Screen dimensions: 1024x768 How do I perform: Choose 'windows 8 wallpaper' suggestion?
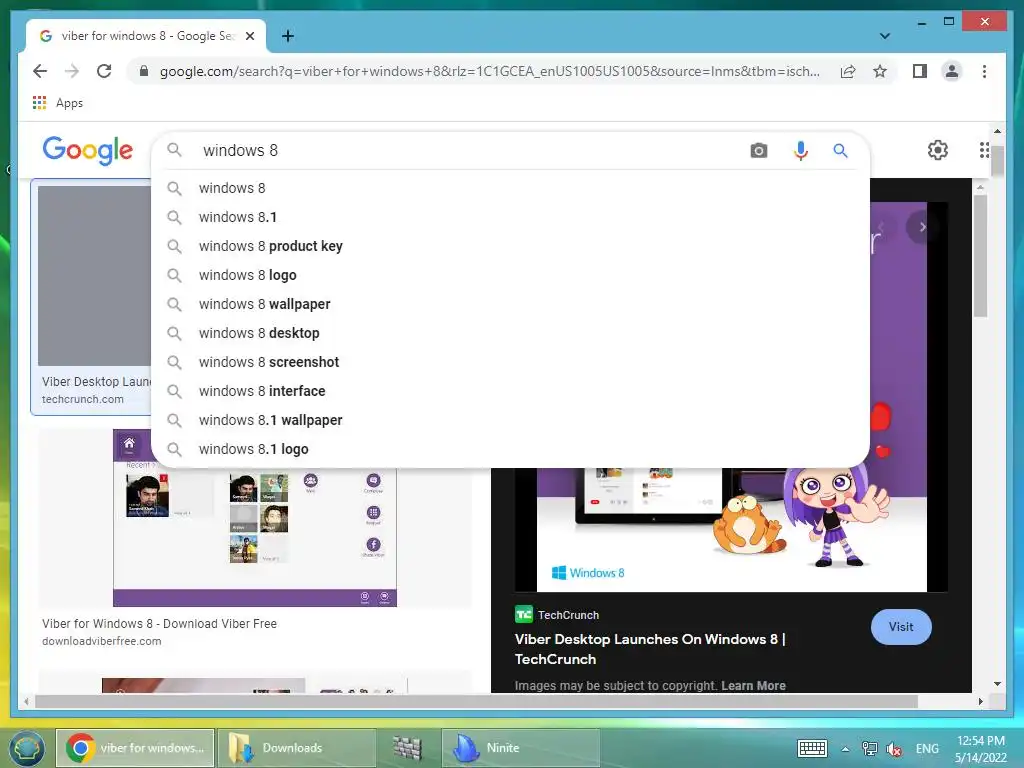point(510,304)
